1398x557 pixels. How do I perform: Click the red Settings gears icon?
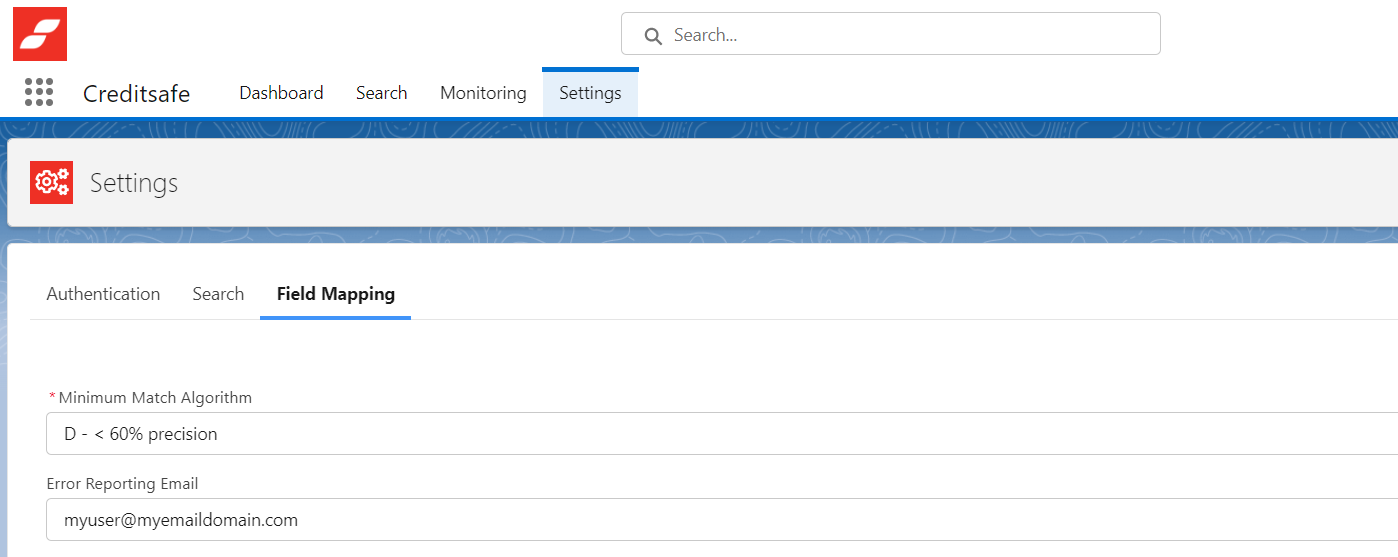click(x=51, y=183)
